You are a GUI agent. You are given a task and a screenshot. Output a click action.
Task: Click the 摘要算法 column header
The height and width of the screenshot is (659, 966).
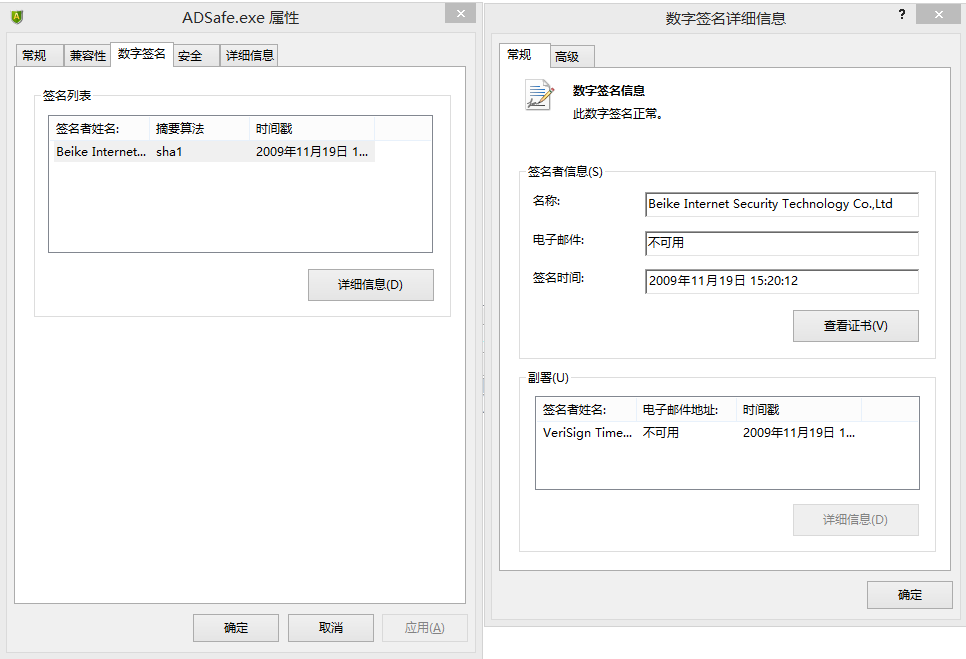(x=200, y=129)
